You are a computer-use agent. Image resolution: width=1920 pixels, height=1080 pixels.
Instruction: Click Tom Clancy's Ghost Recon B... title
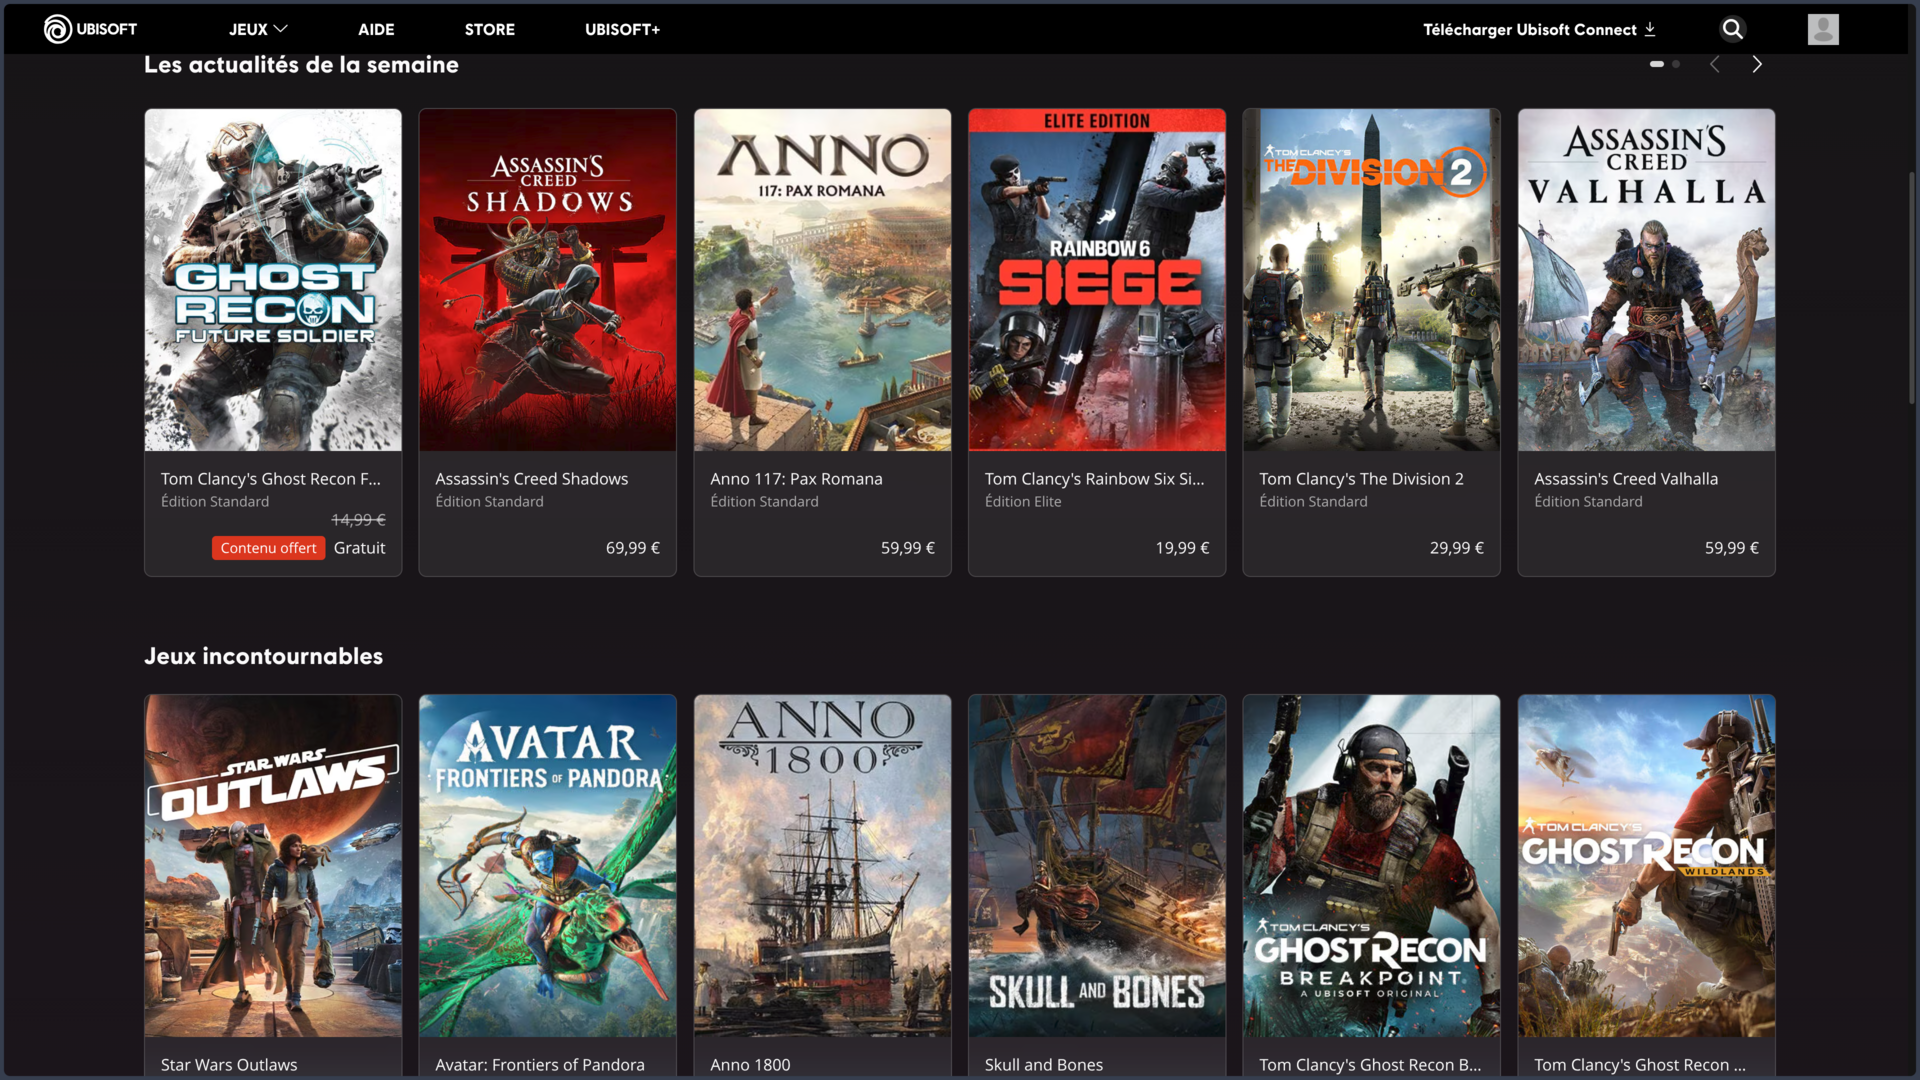pyautogui.click(x=1370, y=1065)
